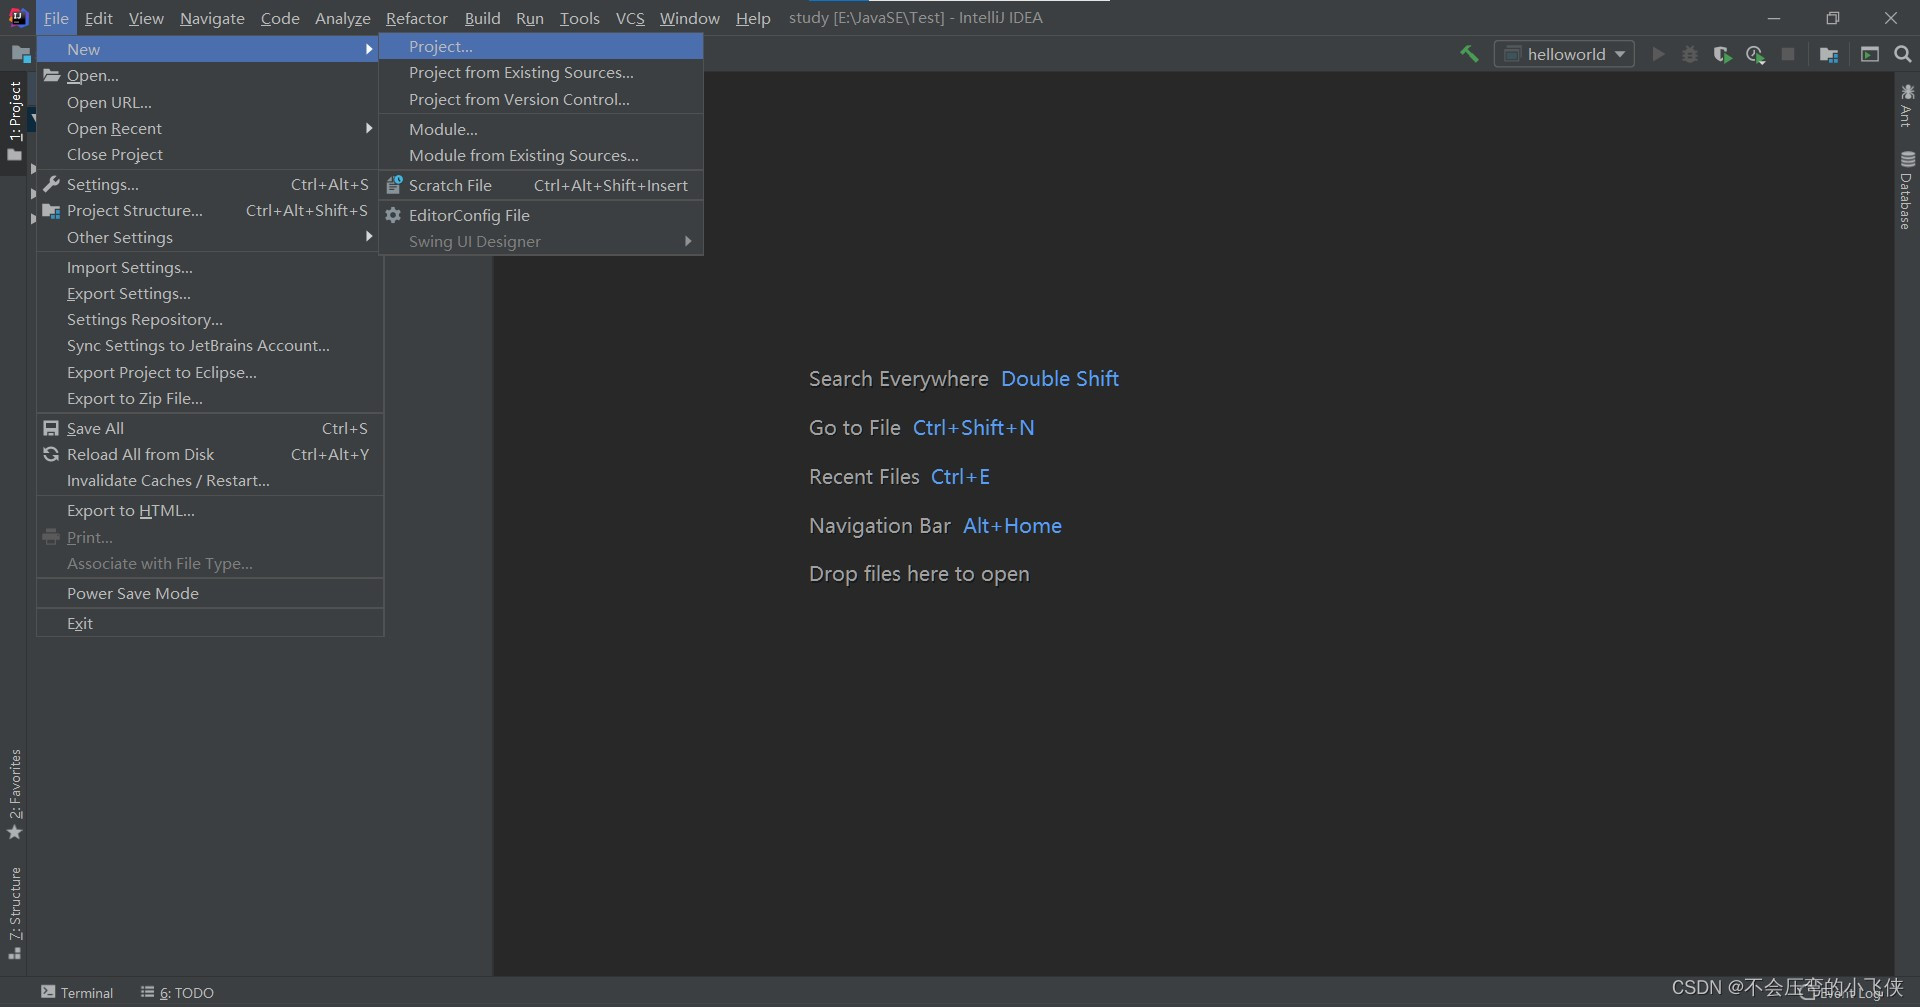Open the Ant tool window tab
The width and height of the screenshot is (1920, 1007).
coord(1906,105)
